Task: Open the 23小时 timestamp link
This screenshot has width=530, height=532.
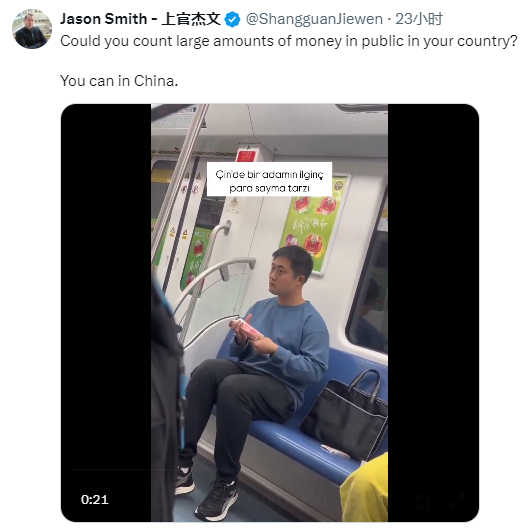Action: [419, 19]
